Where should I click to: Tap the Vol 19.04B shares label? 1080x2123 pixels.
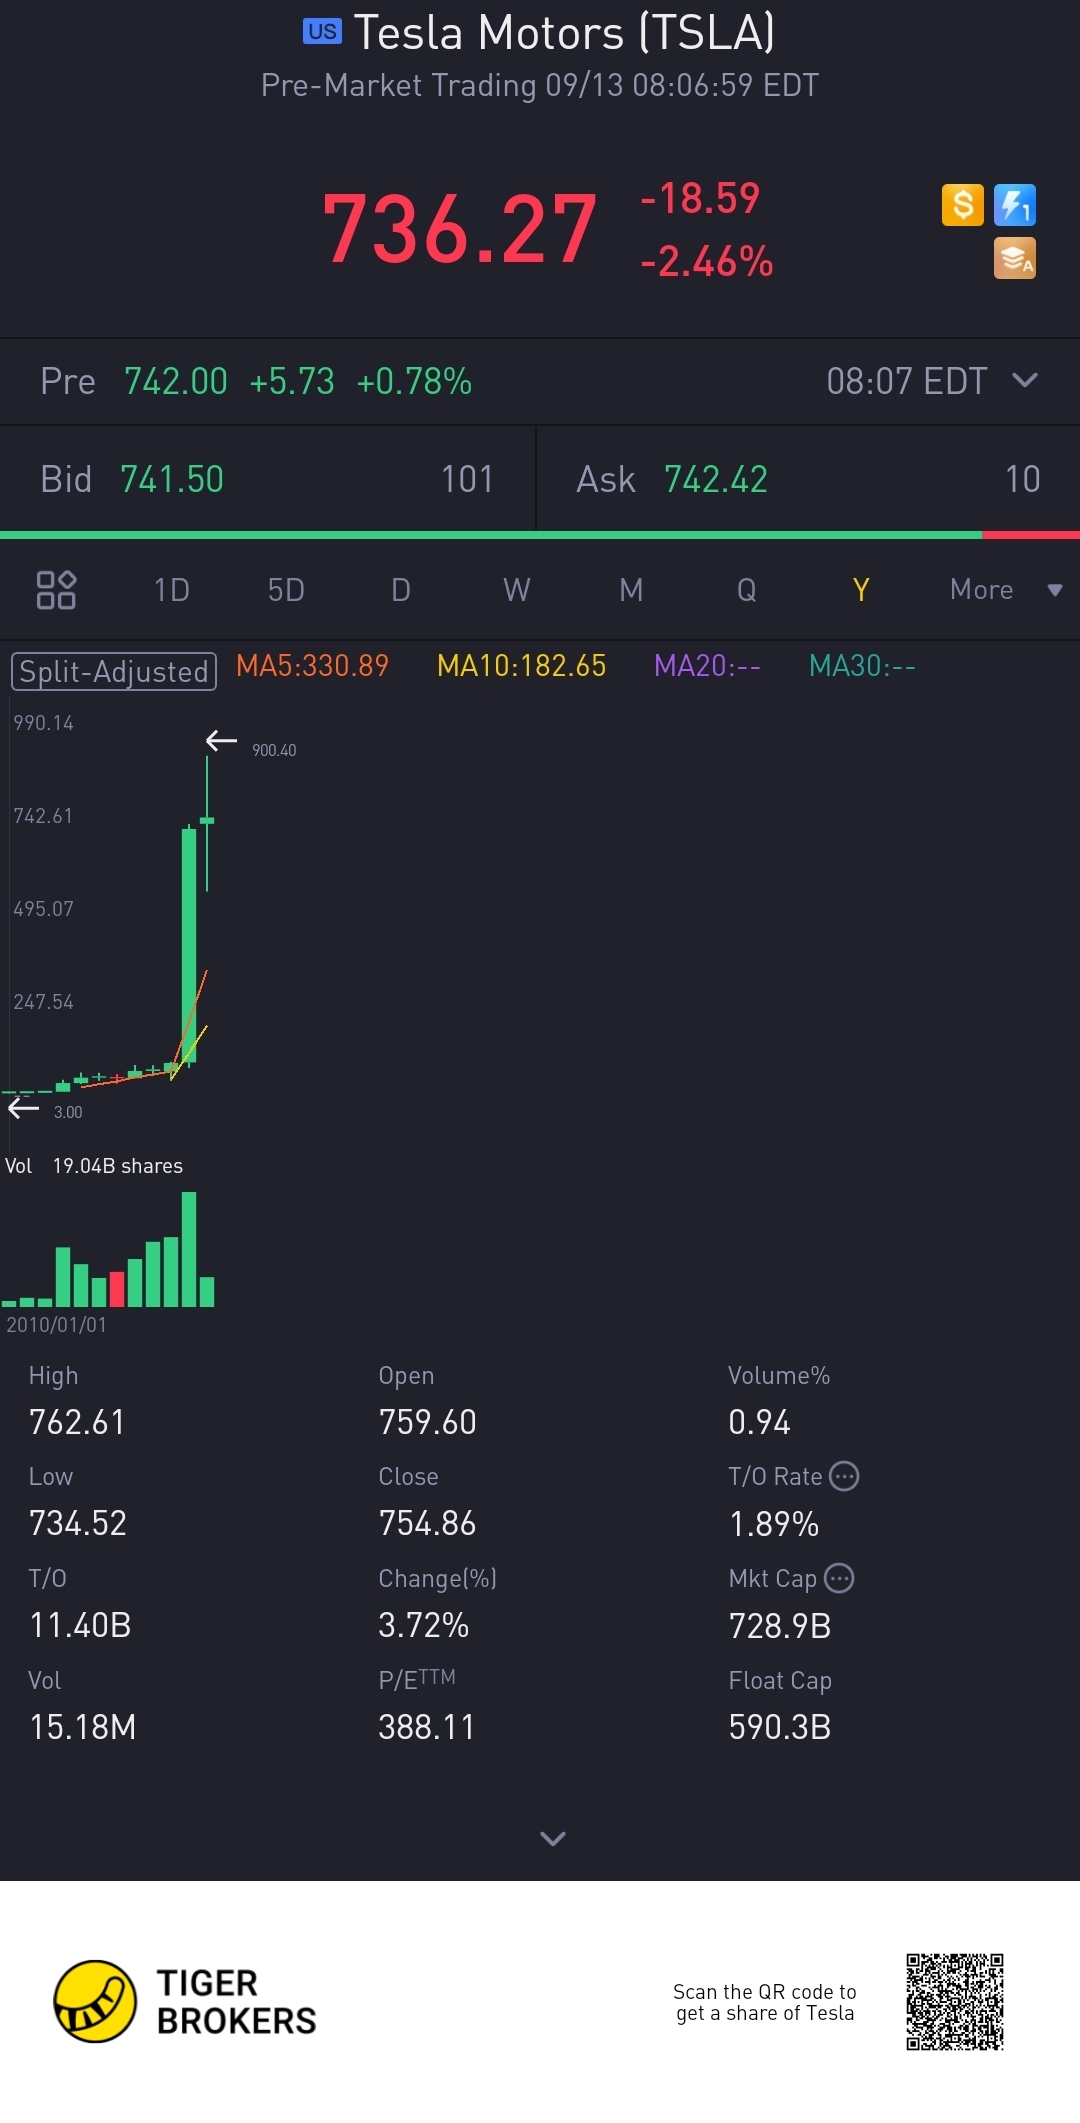pyautogui.click(x=94, y=1166)
